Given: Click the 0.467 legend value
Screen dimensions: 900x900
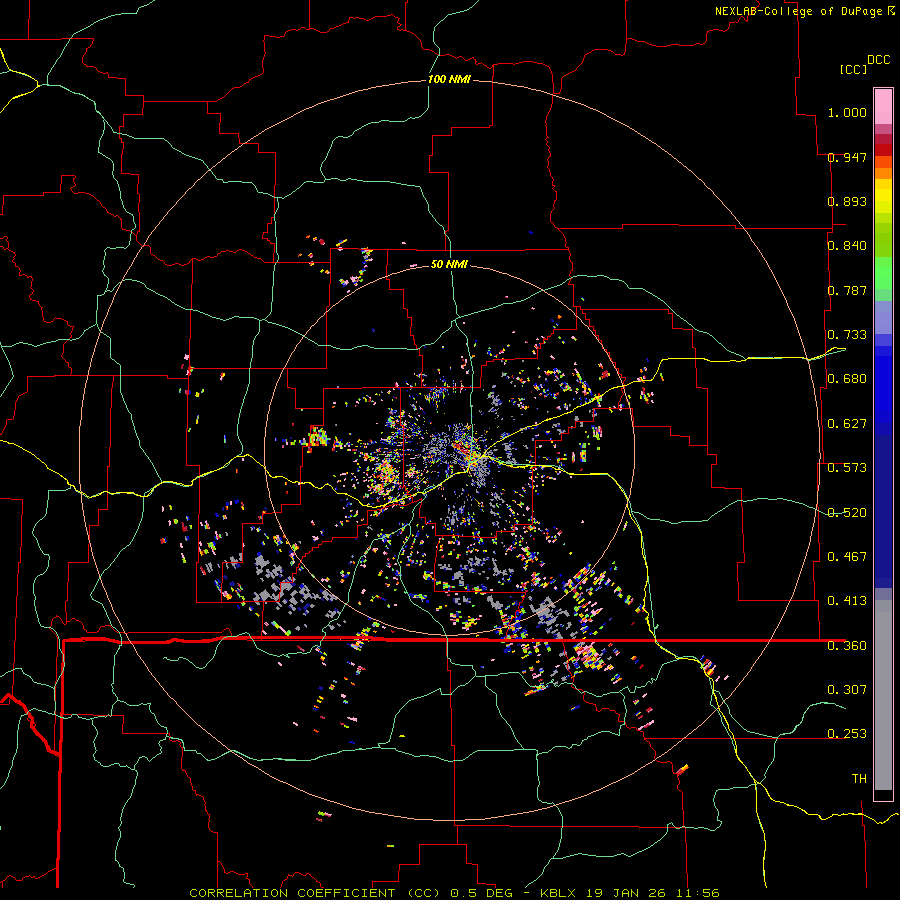Looking at the screenshot, I should tap(847, 557).
